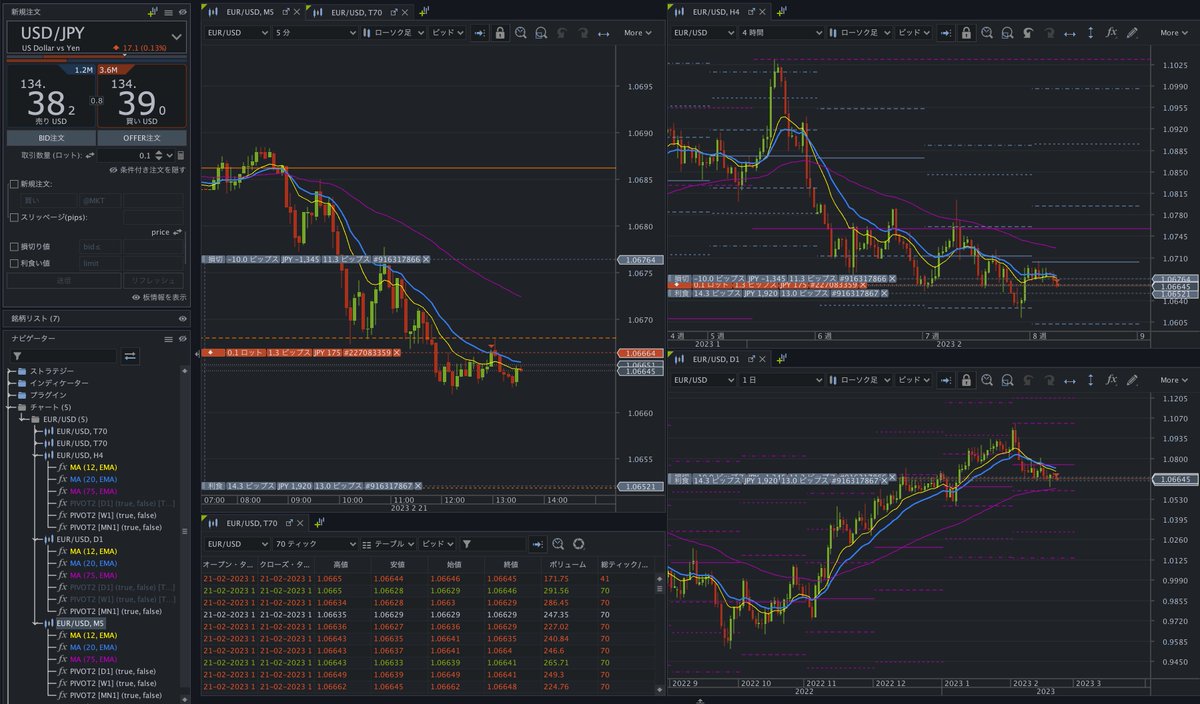Add new chart icon beside EUR/USD, H4 tab
Screen dimensions: 1200x704
[781, 11]
